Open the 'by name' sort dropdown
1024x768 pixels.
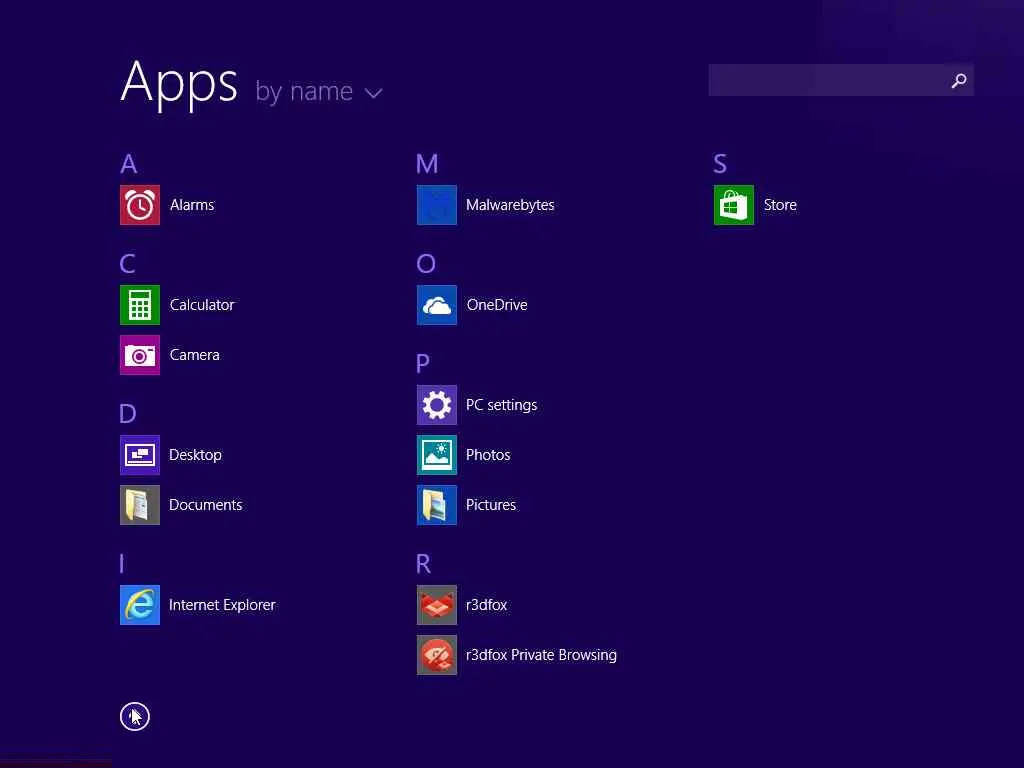pos(319,91)
